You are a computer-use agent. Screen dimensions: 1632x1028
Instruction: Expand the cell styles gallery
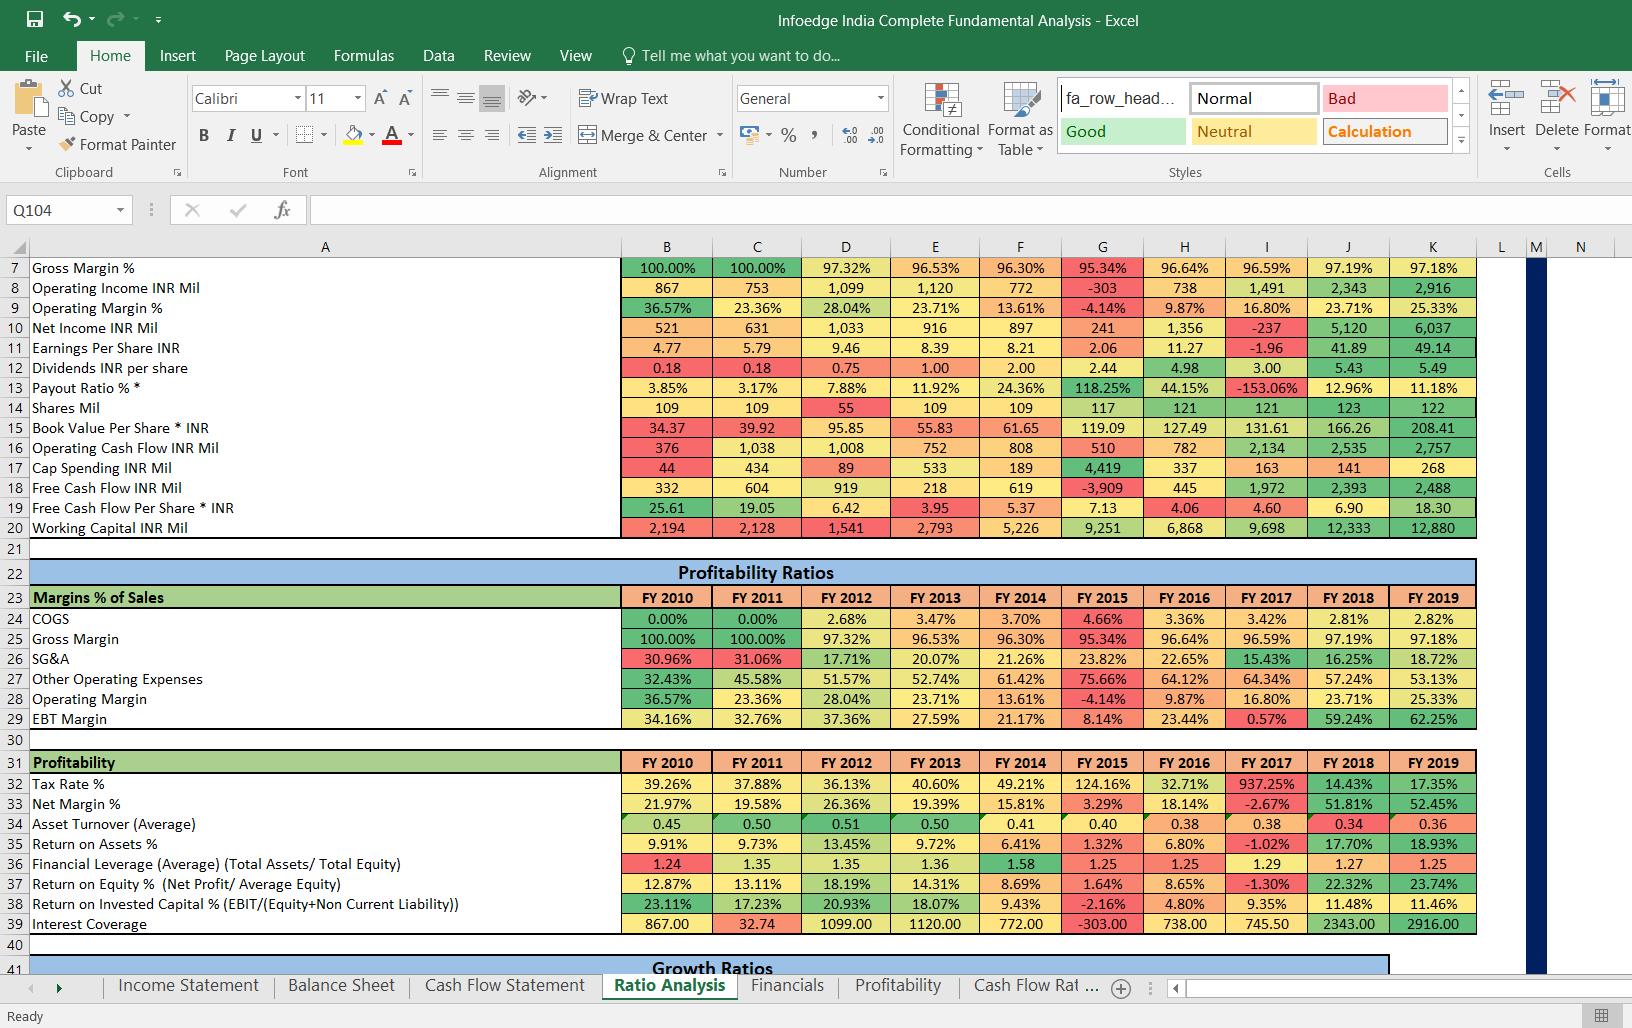pos(1461,140)
